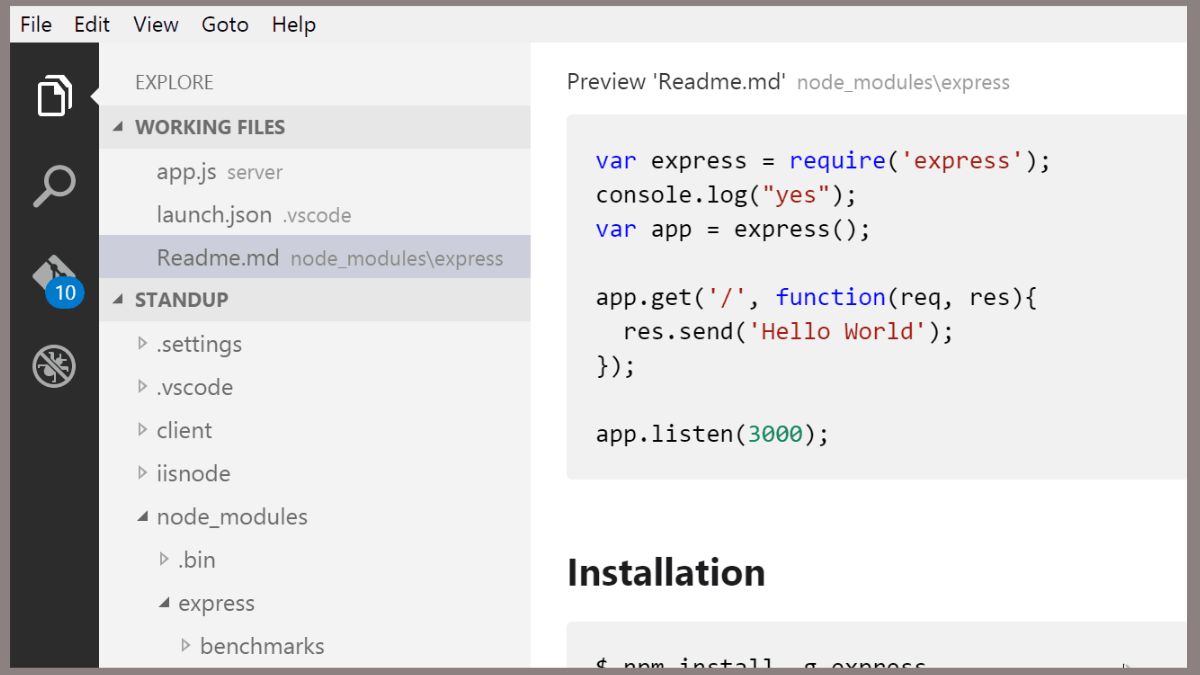Expand the client folder arrow
Viewport: 1200px width, 675px height.
point(143,430)
